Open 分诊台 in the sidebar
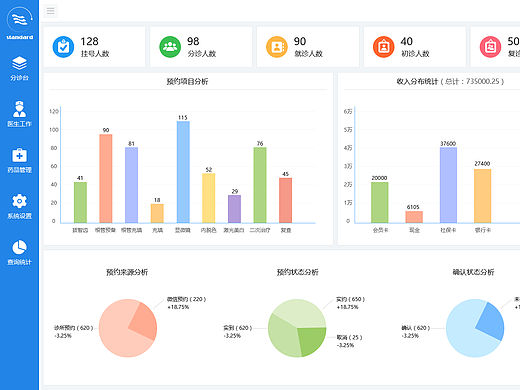 (19, 68)
